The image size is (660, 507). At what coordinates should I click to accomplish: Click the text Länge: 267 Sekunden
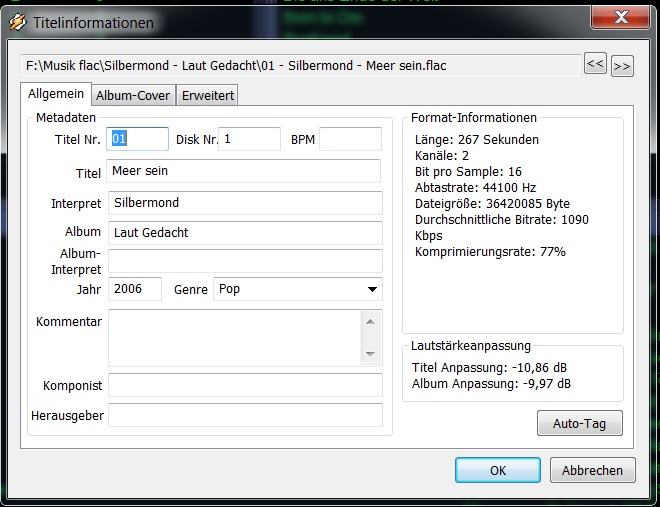[x=476, y=140]
